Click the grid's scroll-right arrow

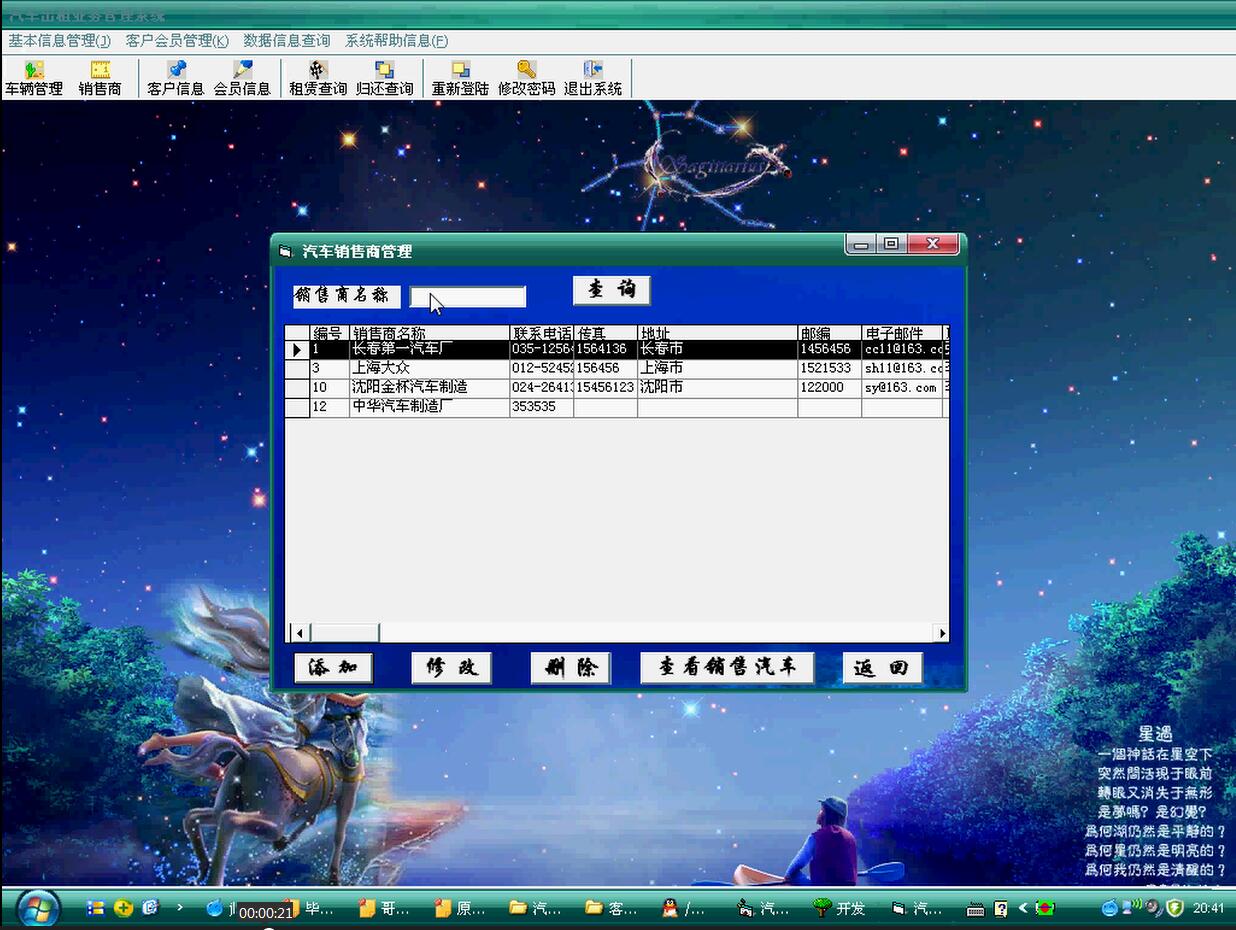(941, 632)
